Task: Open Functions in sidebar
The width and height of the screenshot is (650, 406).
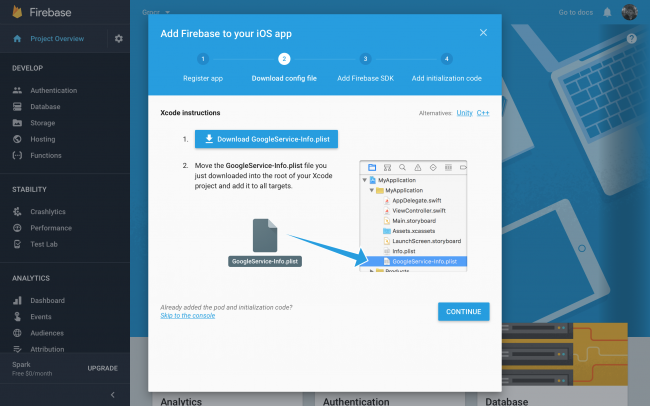Action: point(46,155)
